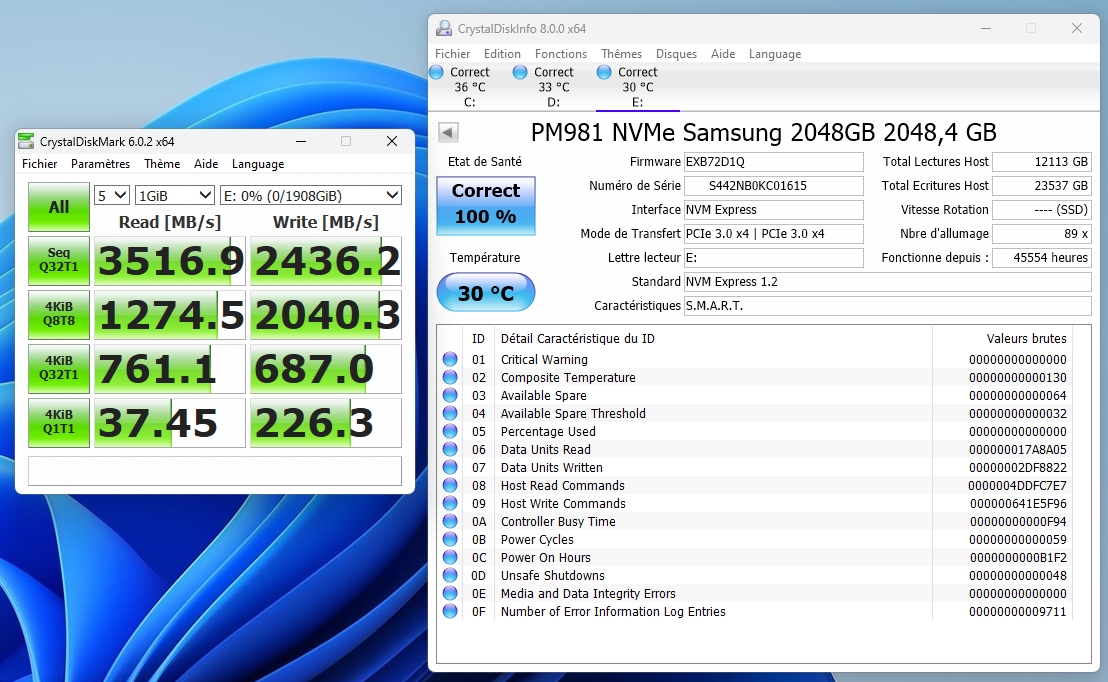The height and width of the screenshot is (682, 1108).
Task: Click the blue status dot for drive D:
Action: 520,72
